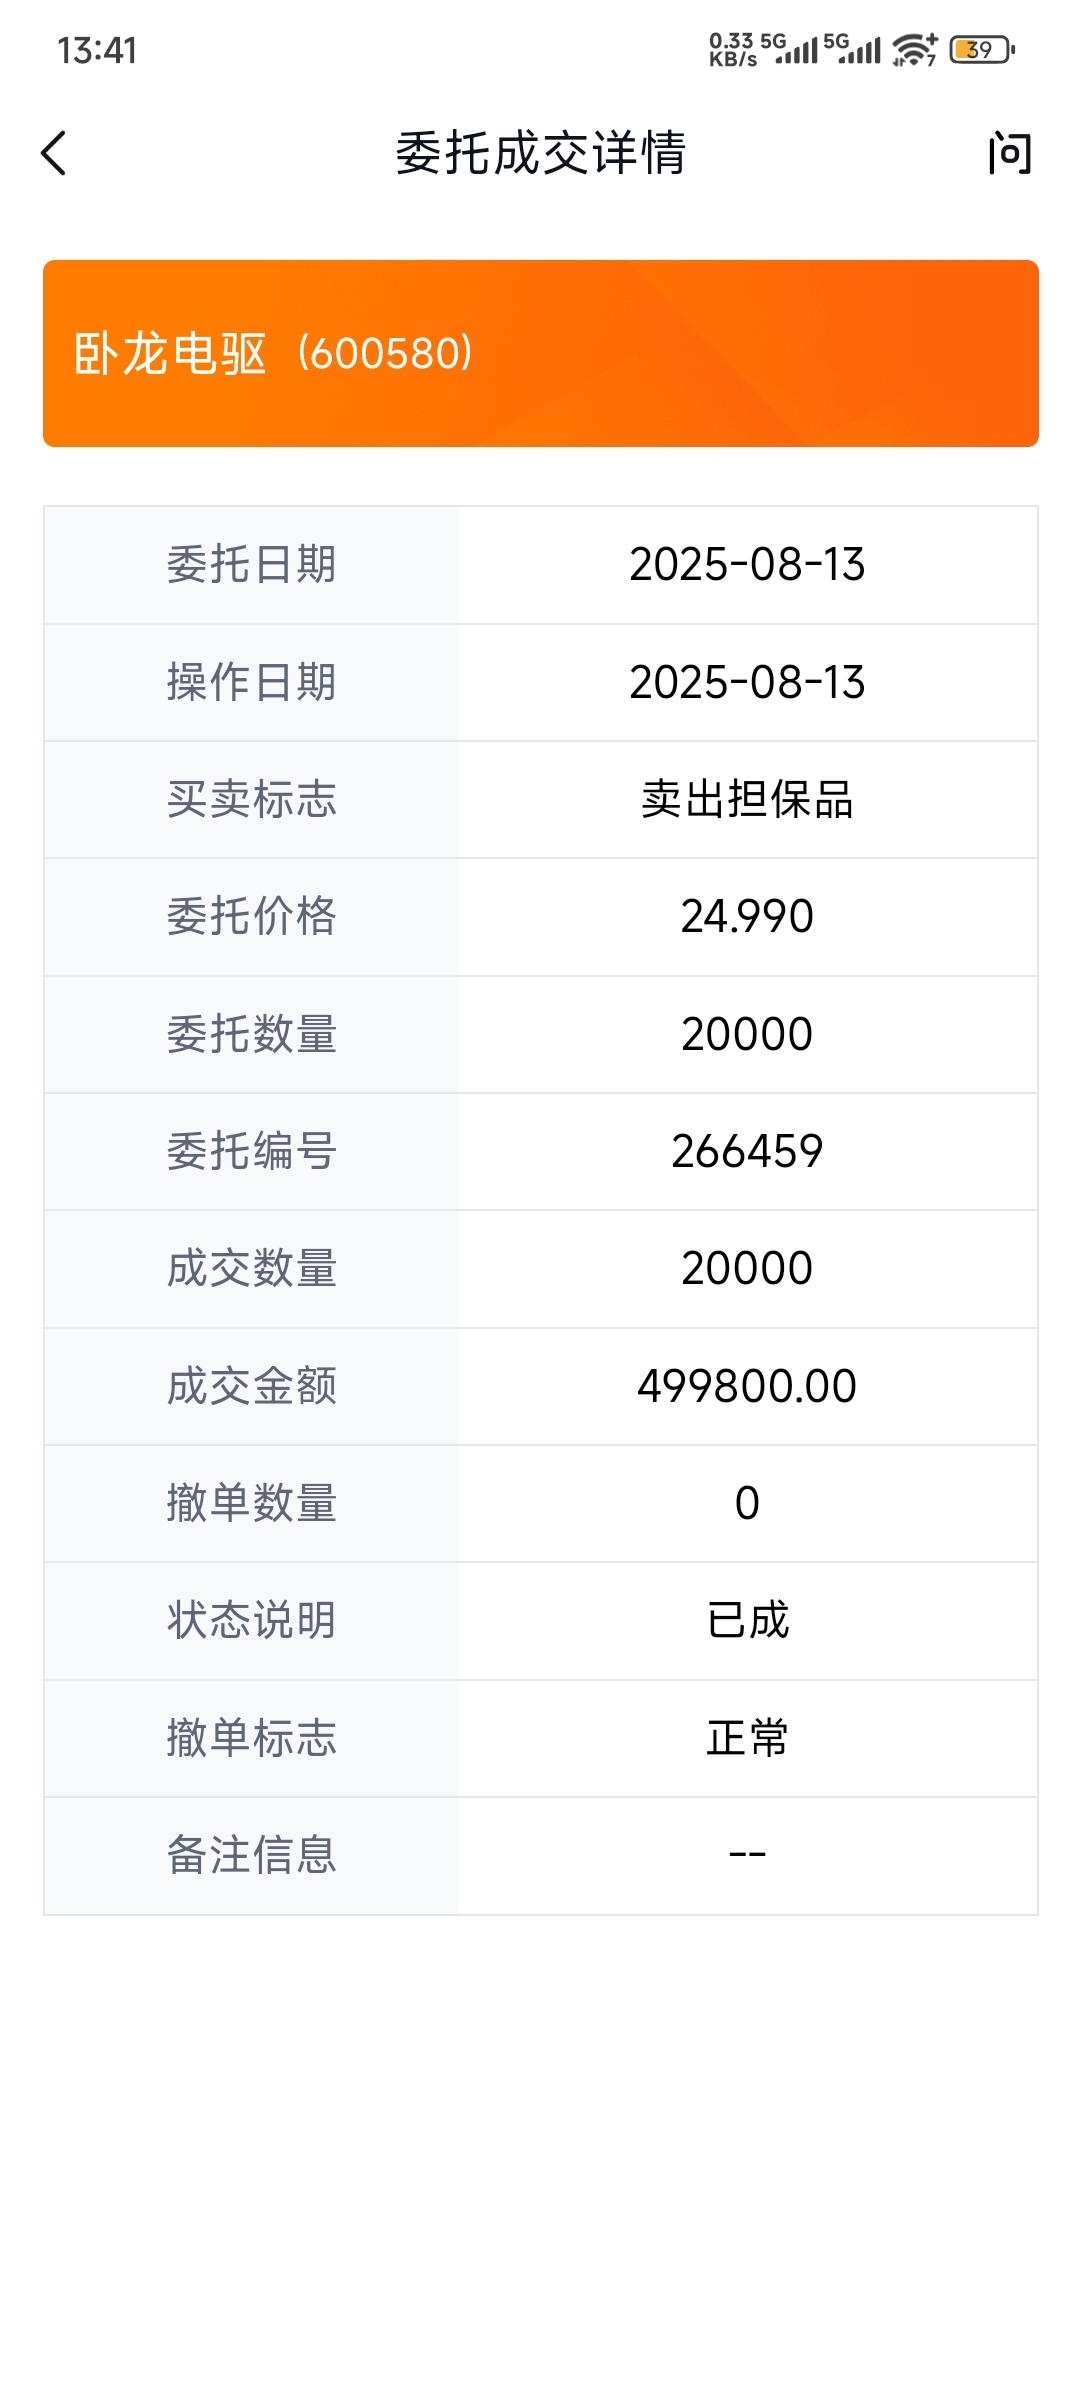Screen dimensions: 1080x2400
Task: Tap the 成交数量 row label
Action: 251,1268
